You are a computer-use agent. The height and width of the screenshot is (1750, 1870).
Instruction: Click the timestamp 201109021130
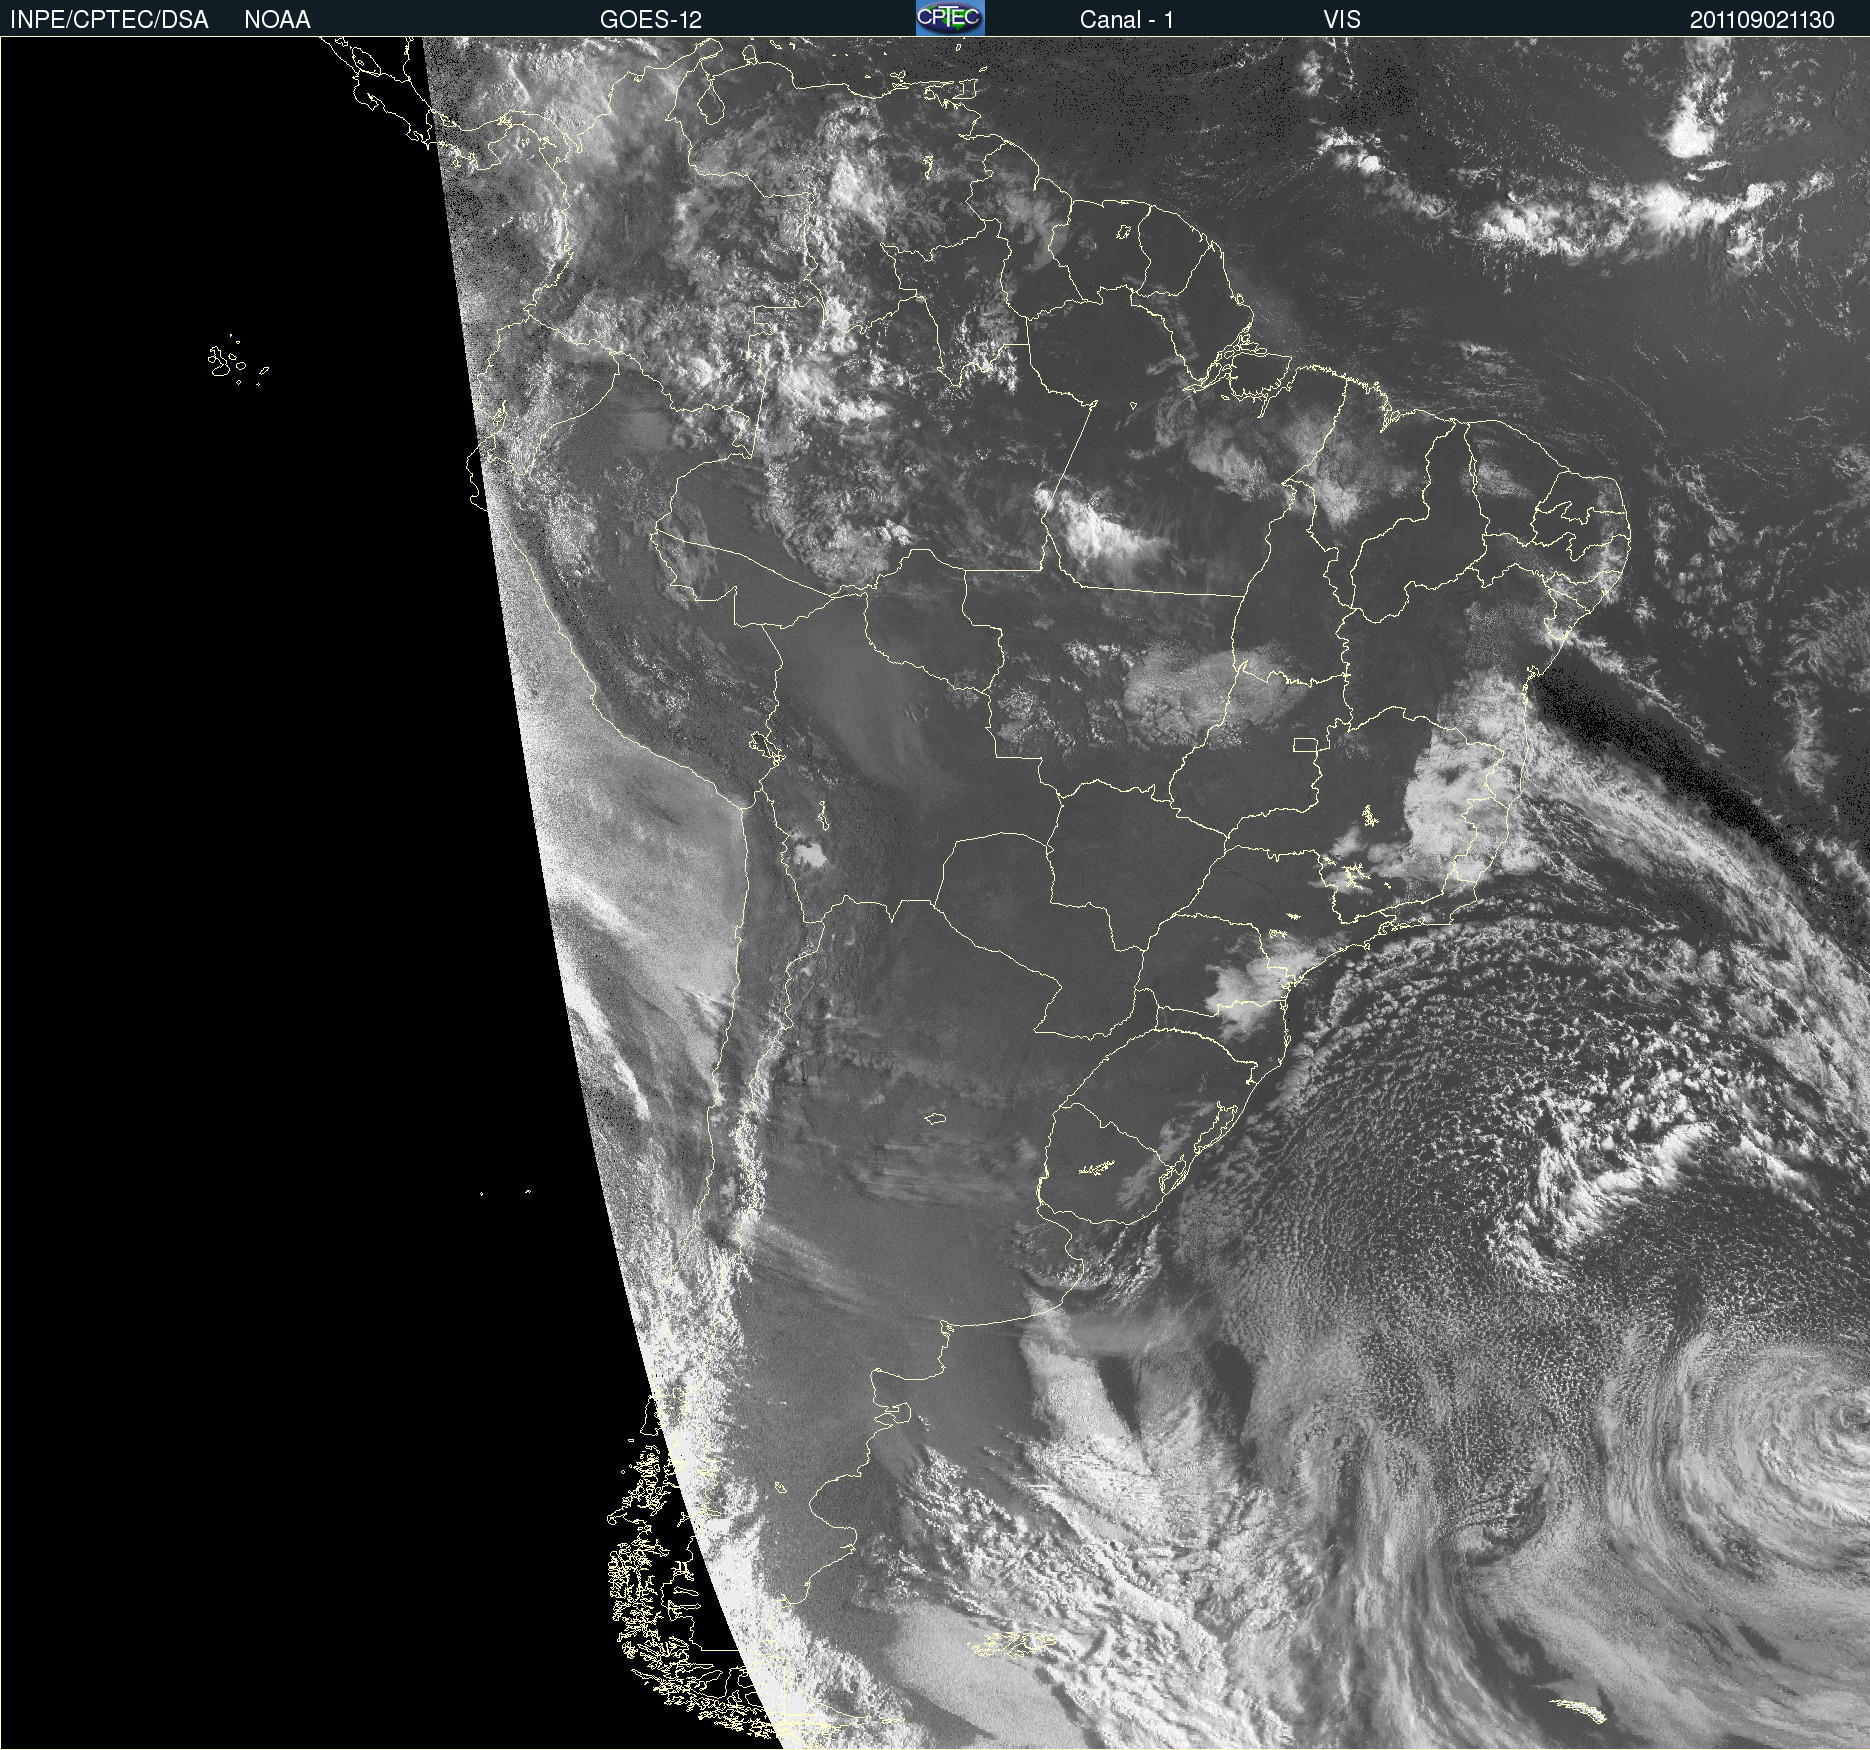[1762, 20]
